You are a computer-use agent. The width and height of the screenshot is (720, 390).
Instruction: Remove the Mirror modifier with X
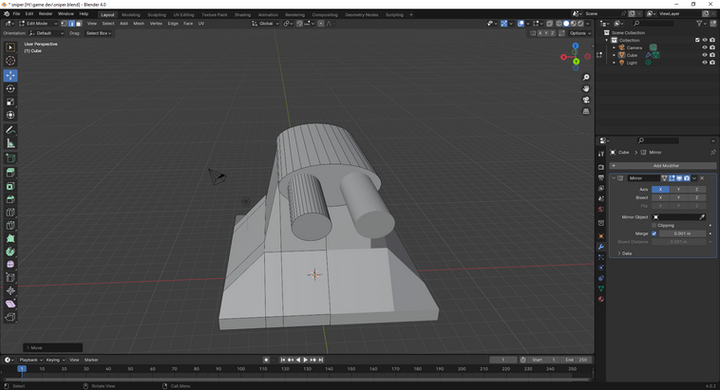click(x=702, y=178)
